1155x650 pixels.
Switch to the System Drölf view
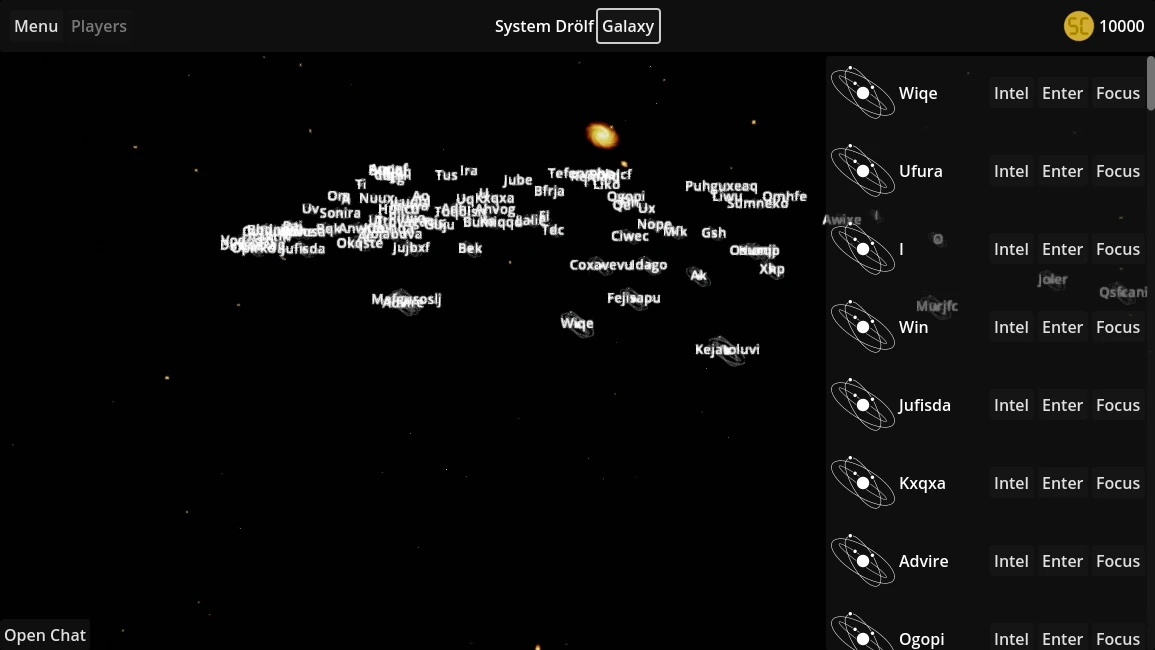544,26
